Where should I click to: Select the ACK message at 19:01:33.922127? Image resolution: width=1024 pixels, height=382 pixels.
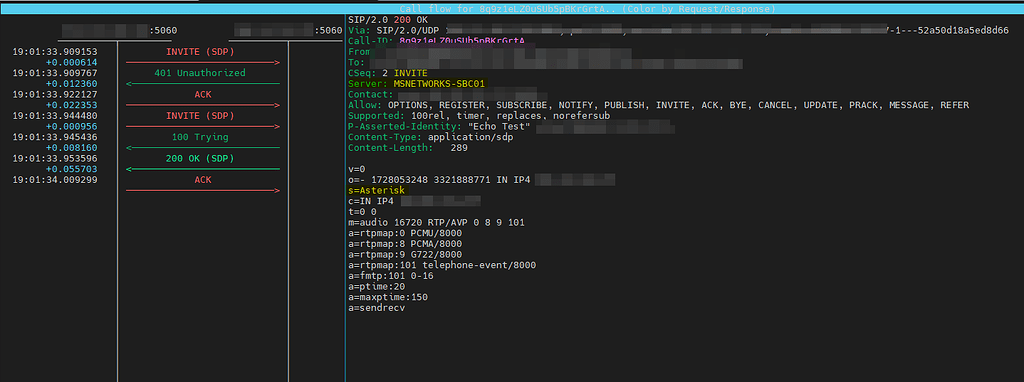[x=202, y=95]
